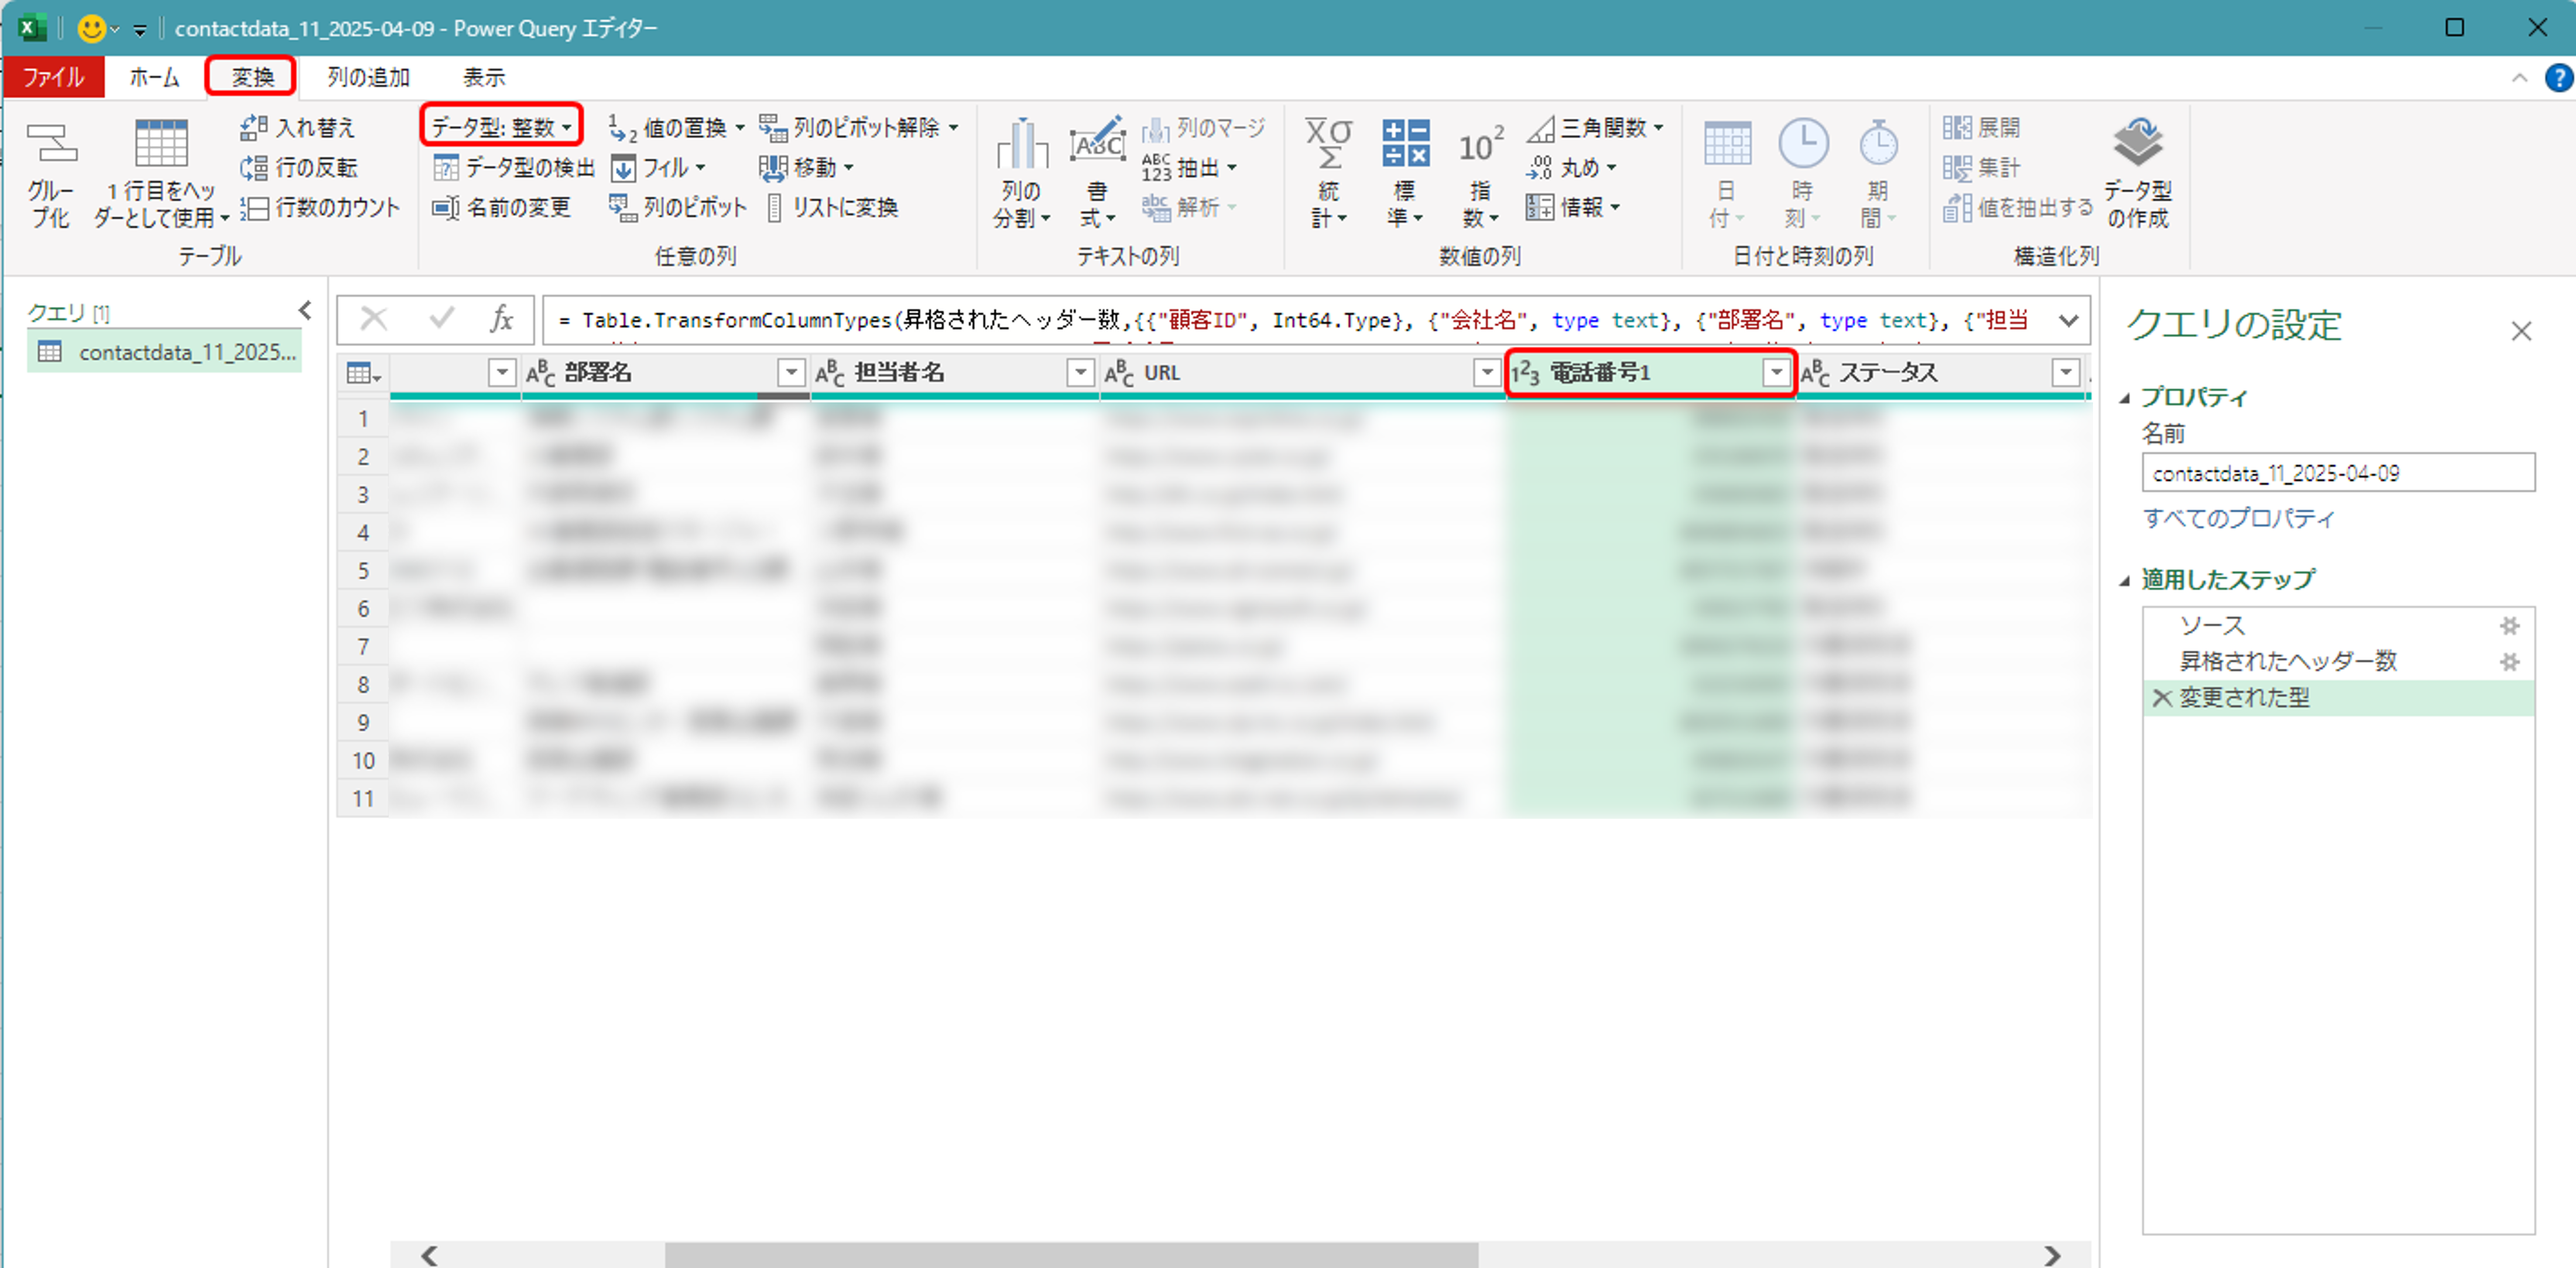Click the Reverse Rows (行の反転) icon
This screenshot has height=1268, width=2576.
(254, 168)
